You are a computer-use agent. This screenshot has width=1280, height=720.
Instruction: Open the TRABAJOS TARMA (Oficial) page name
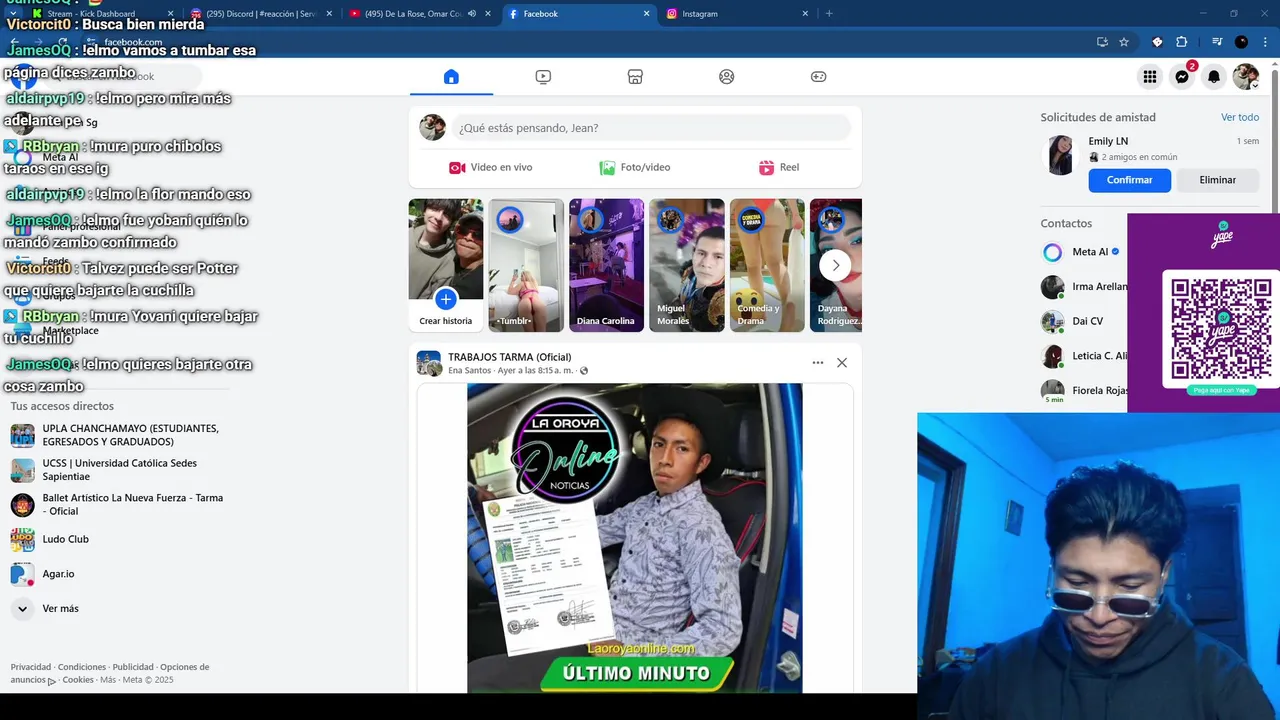point(509,357)
